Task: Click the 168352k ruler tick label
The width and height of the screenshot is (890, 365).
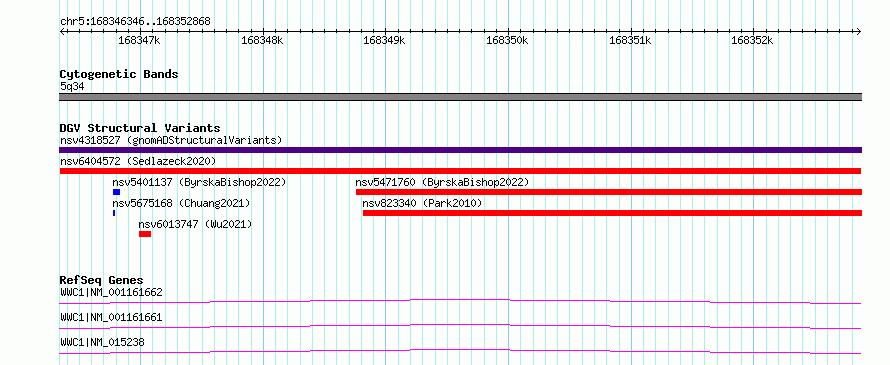Action: (x=753, y=41)
